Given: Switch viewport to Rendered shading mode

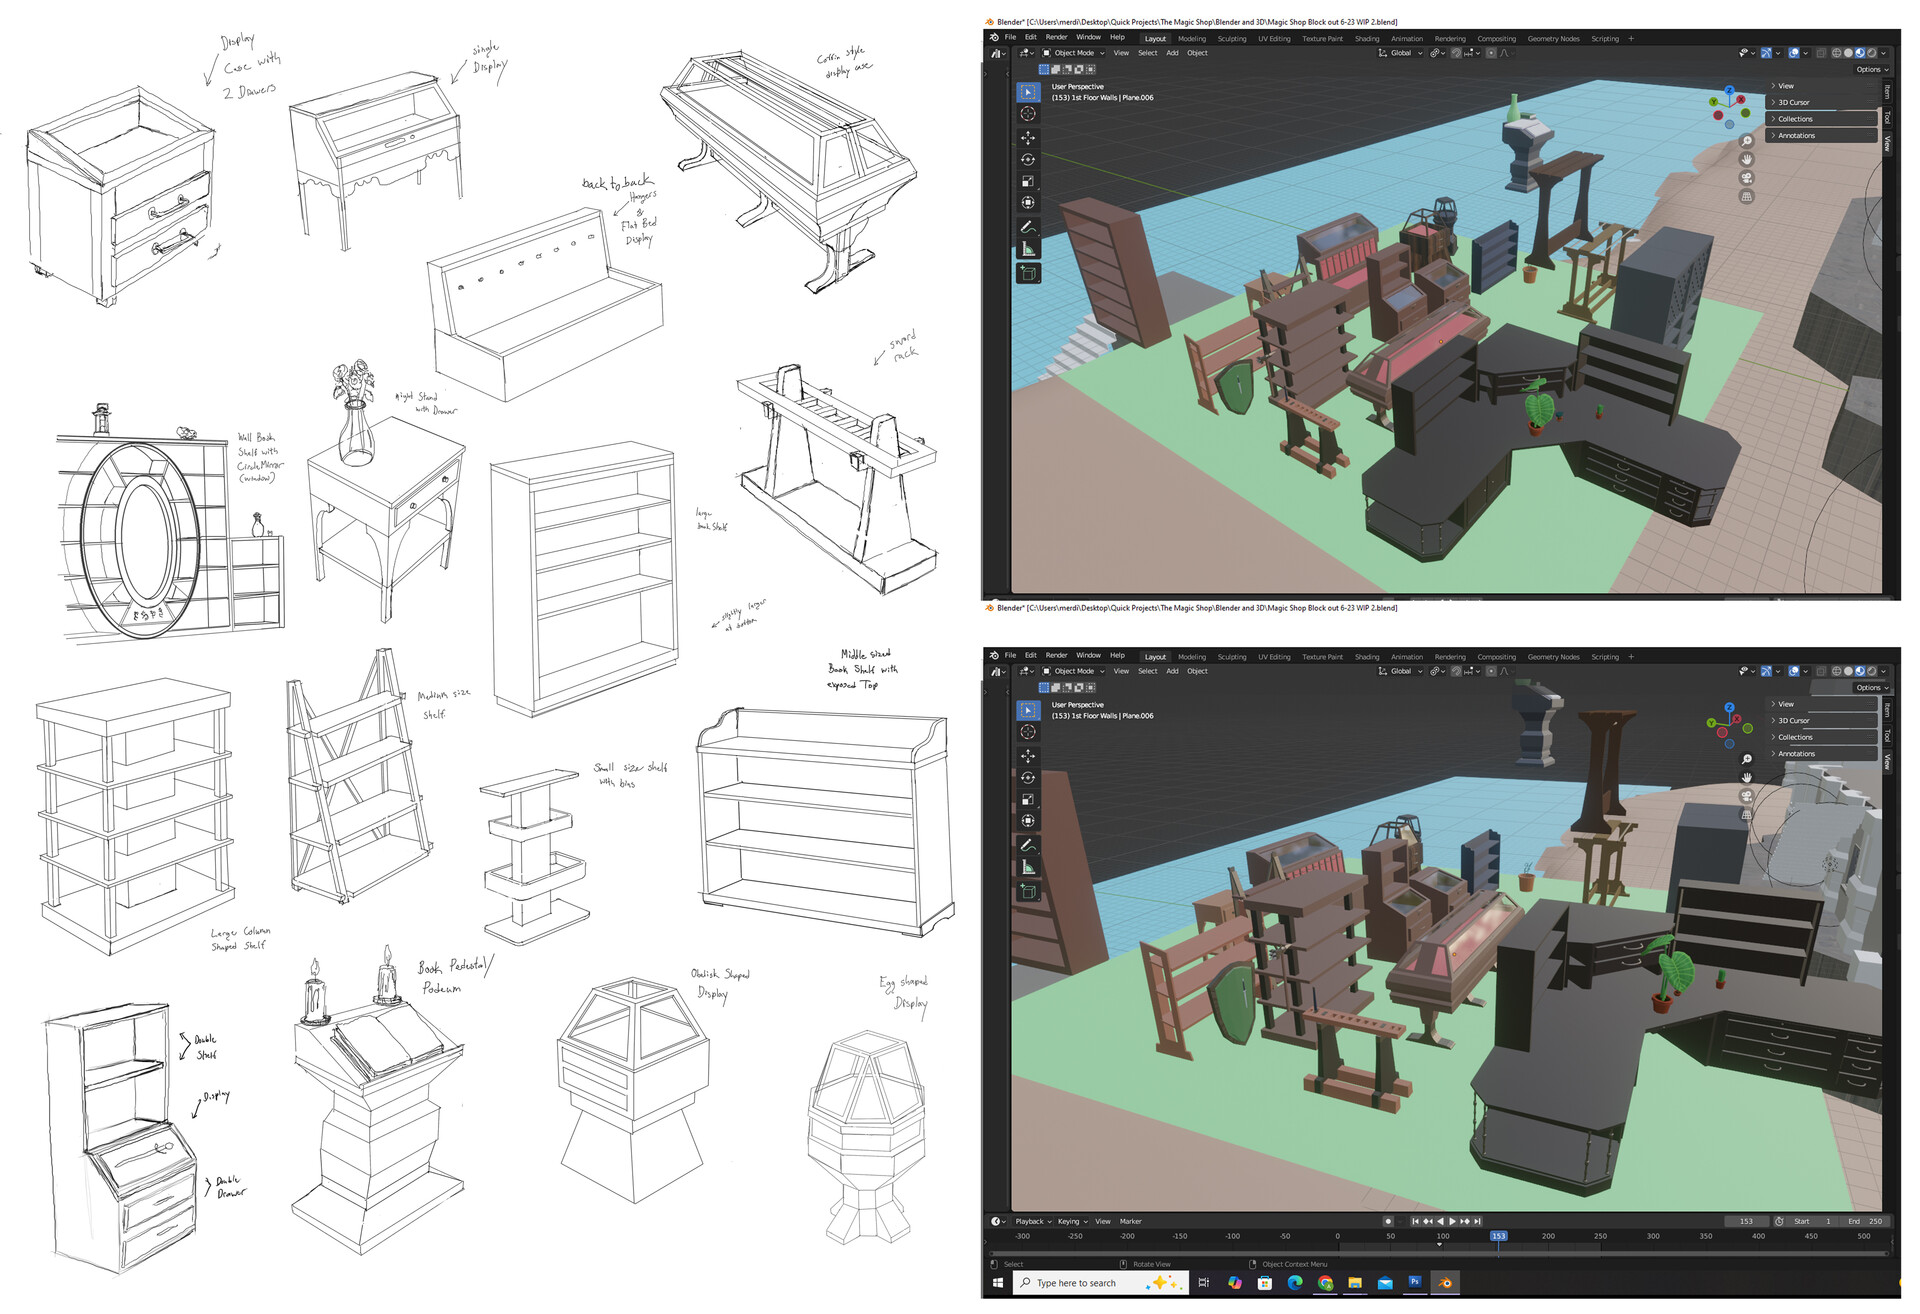Looking at the screenshot, I should coord(1872,53).
